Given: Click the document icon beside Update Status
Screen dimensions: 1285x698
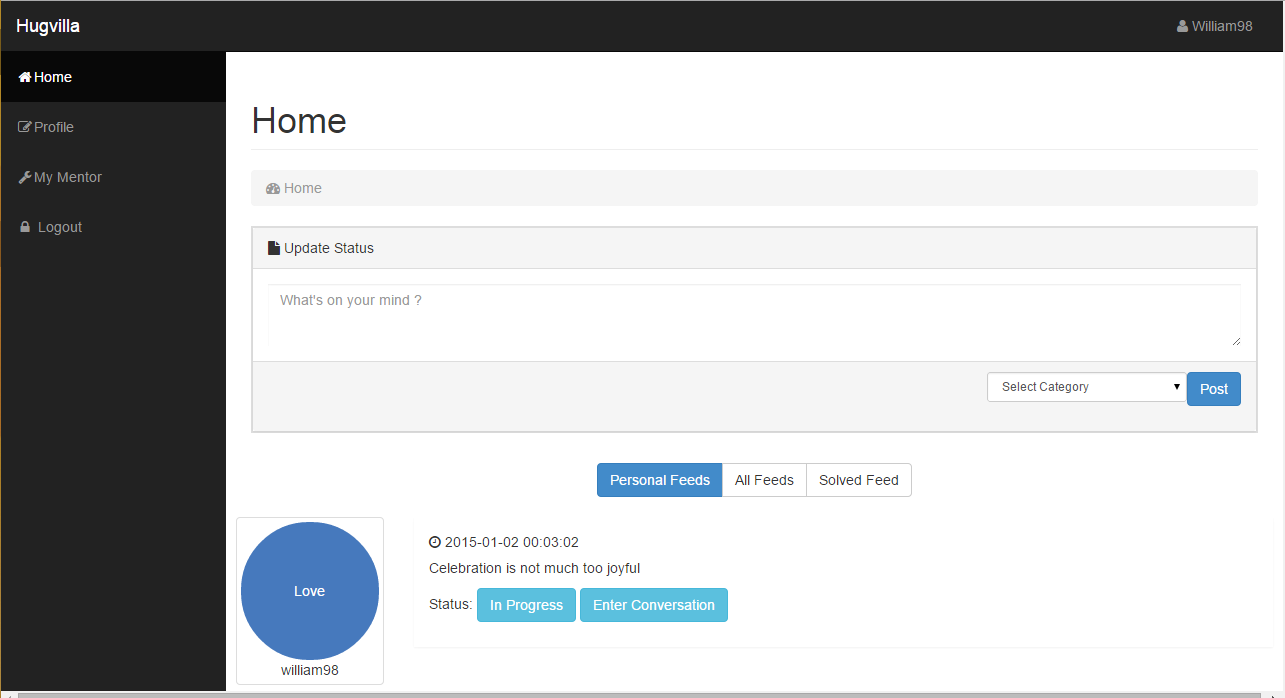Looking at the screenshot, I should (x=274, y=248).
